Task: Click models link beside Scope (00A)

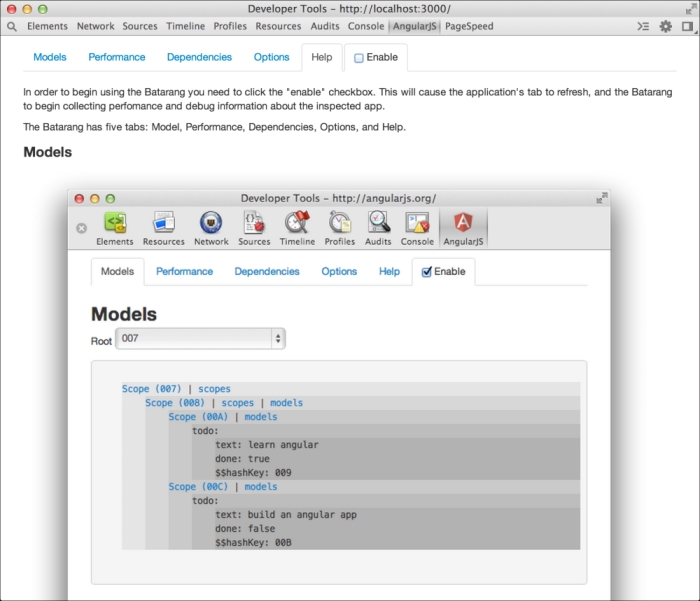Action: 261,417
